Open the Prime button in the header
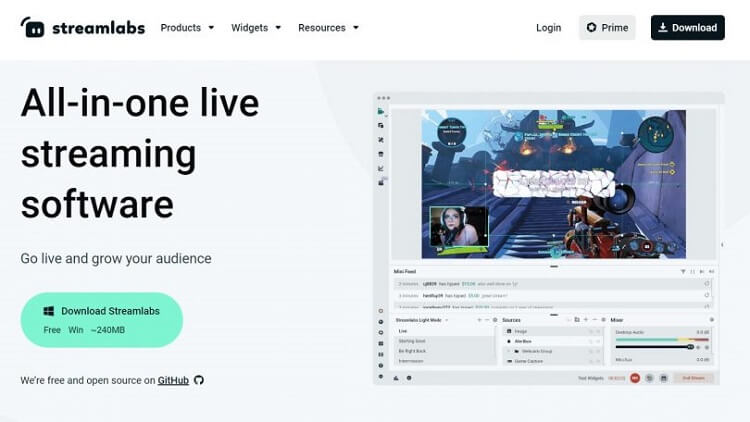Screen dimensions: 750x422 (607, 27)
